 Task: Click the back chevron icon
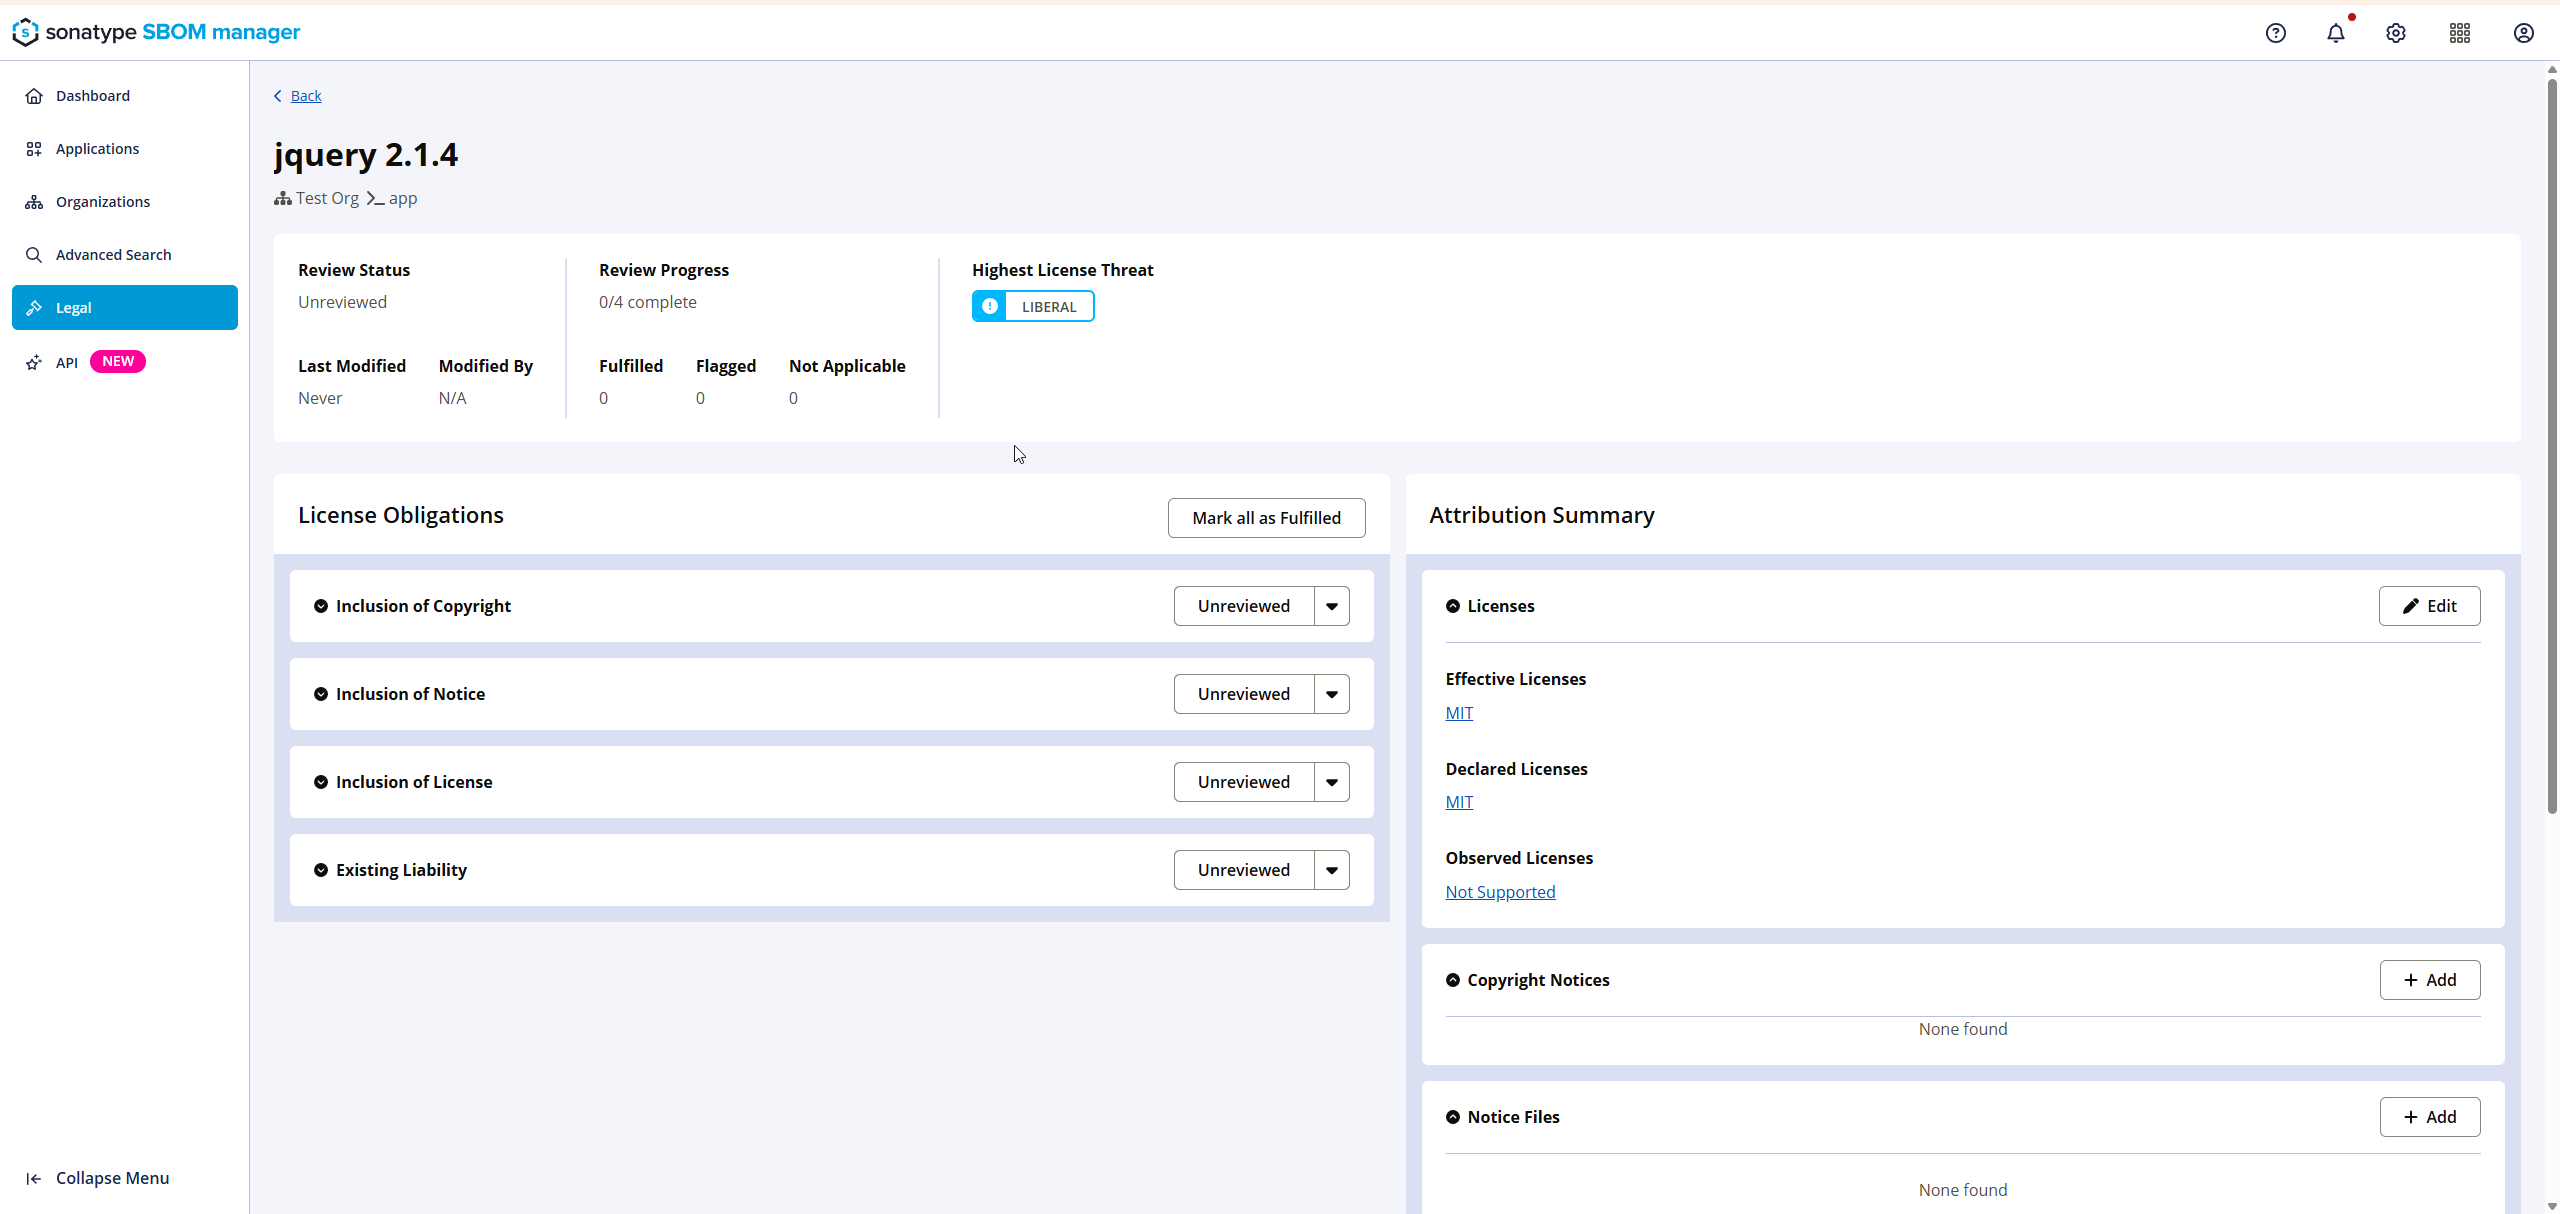278,96
